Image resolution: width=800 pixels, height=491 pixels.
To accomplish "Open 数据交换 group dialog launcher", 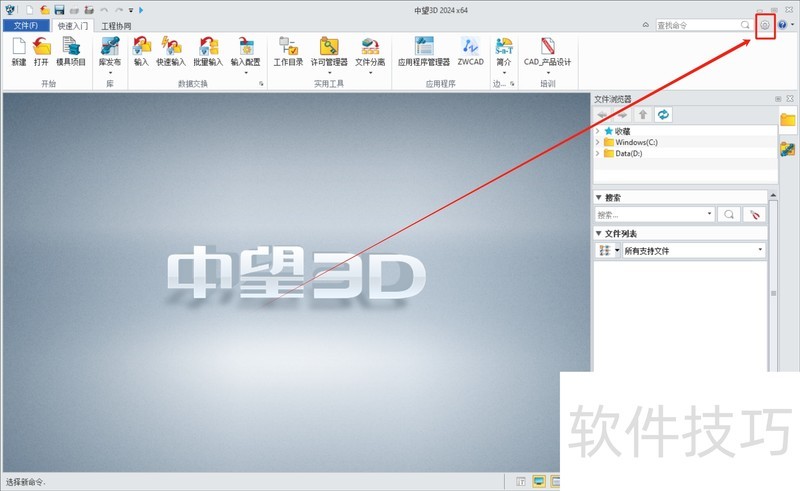I will [261, 83].
